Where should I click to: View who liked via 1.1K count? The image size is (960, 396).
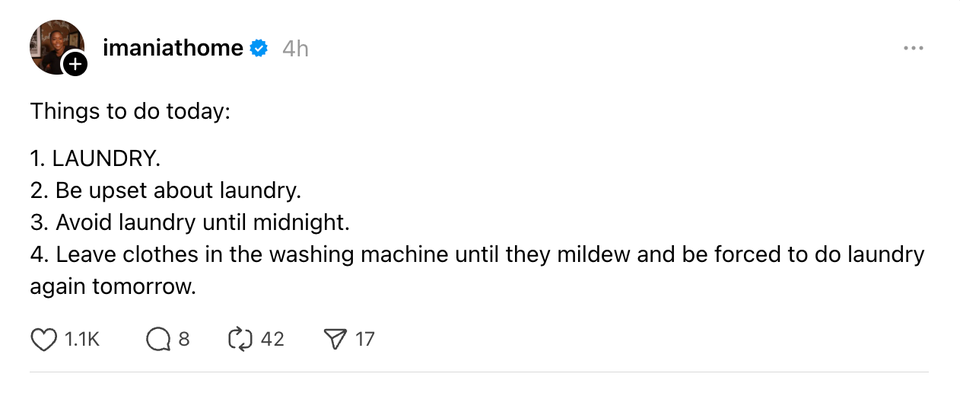(81, 339)
